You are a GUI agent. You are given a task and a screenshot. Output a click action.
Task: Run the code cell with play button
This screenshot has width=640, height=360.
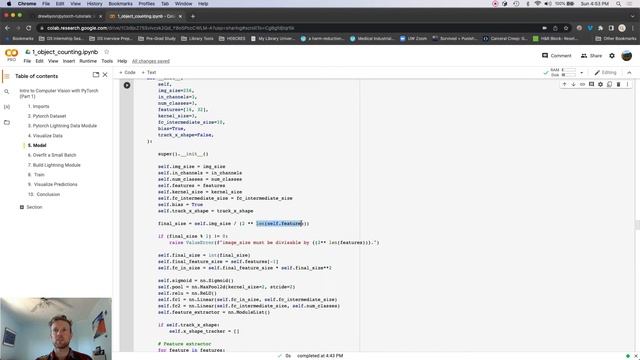(x=127, y=85)
